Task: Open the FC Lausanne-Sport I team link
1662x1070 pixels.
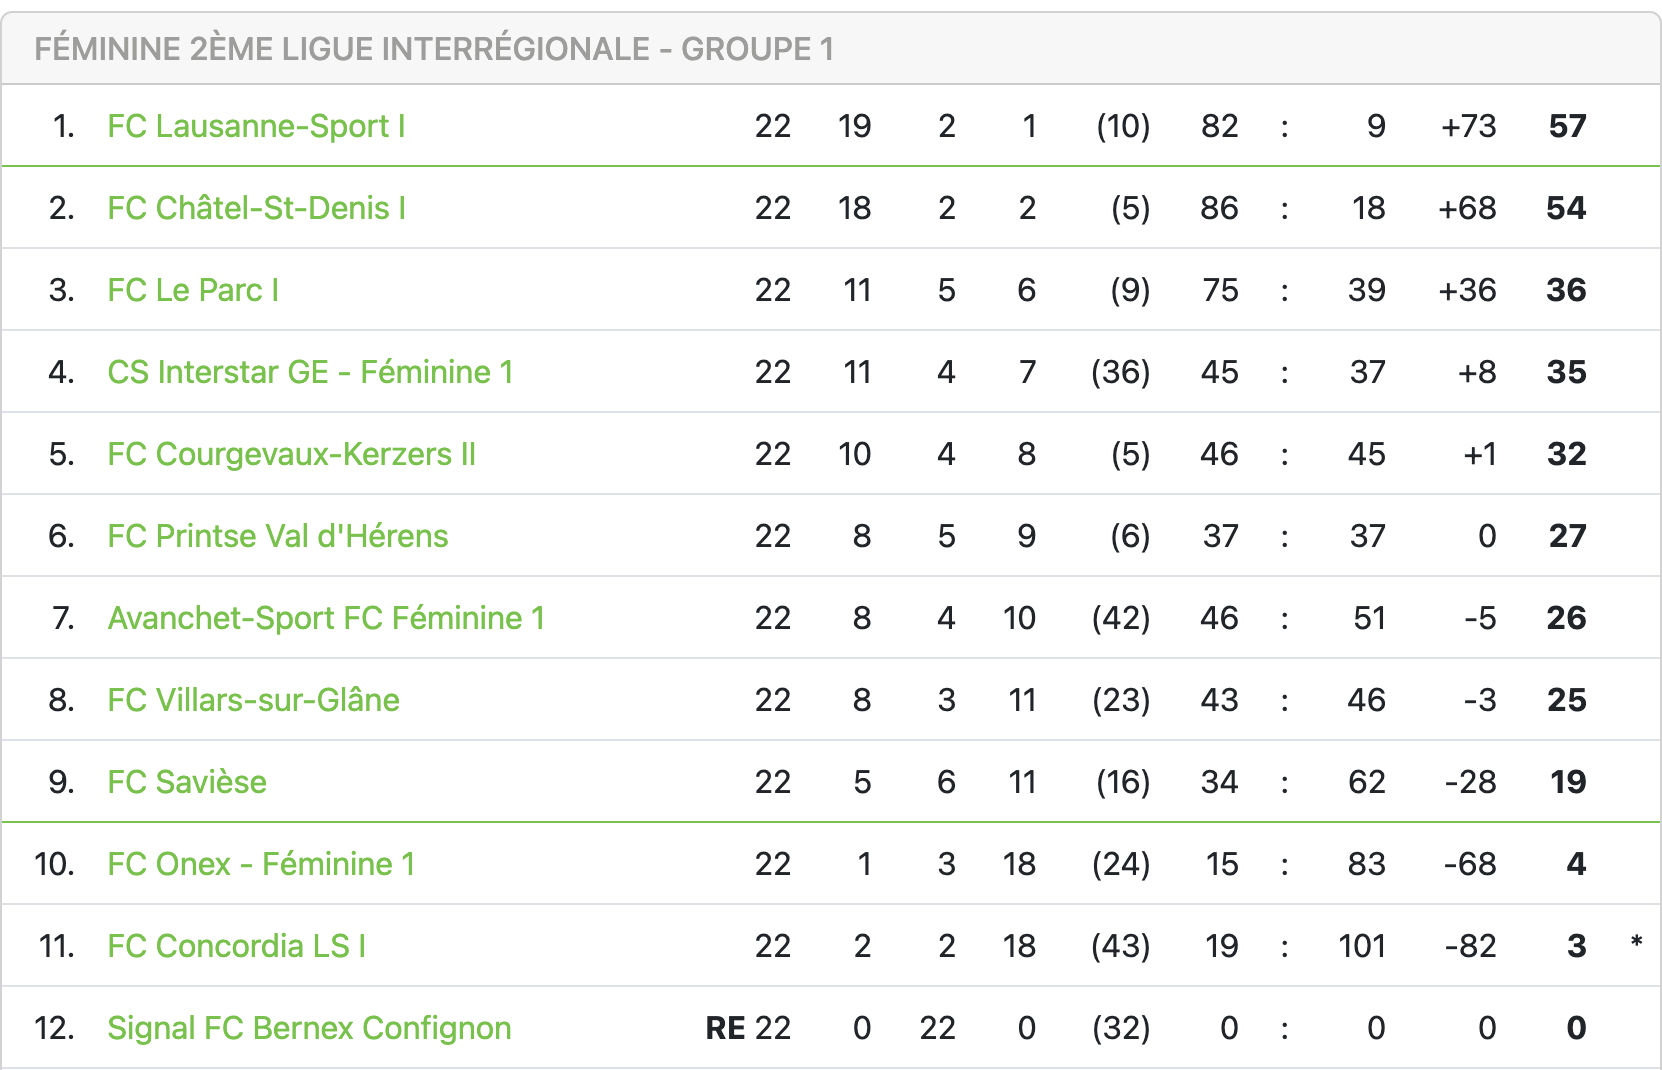Action: (x=256, y=126)
